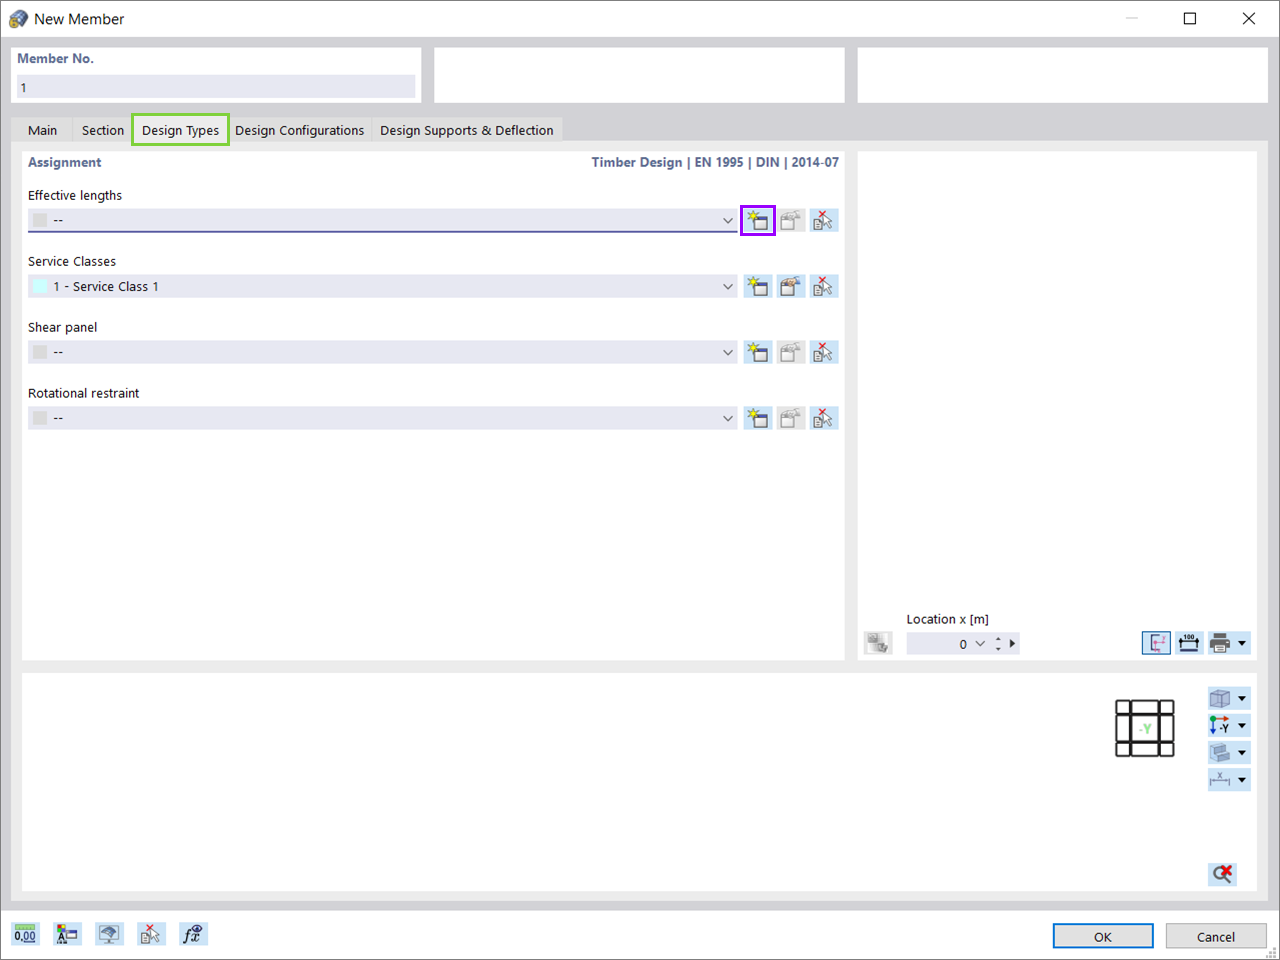Open display properties colors settings
The width and height of the screenshot is (1280, 960).
67,934
